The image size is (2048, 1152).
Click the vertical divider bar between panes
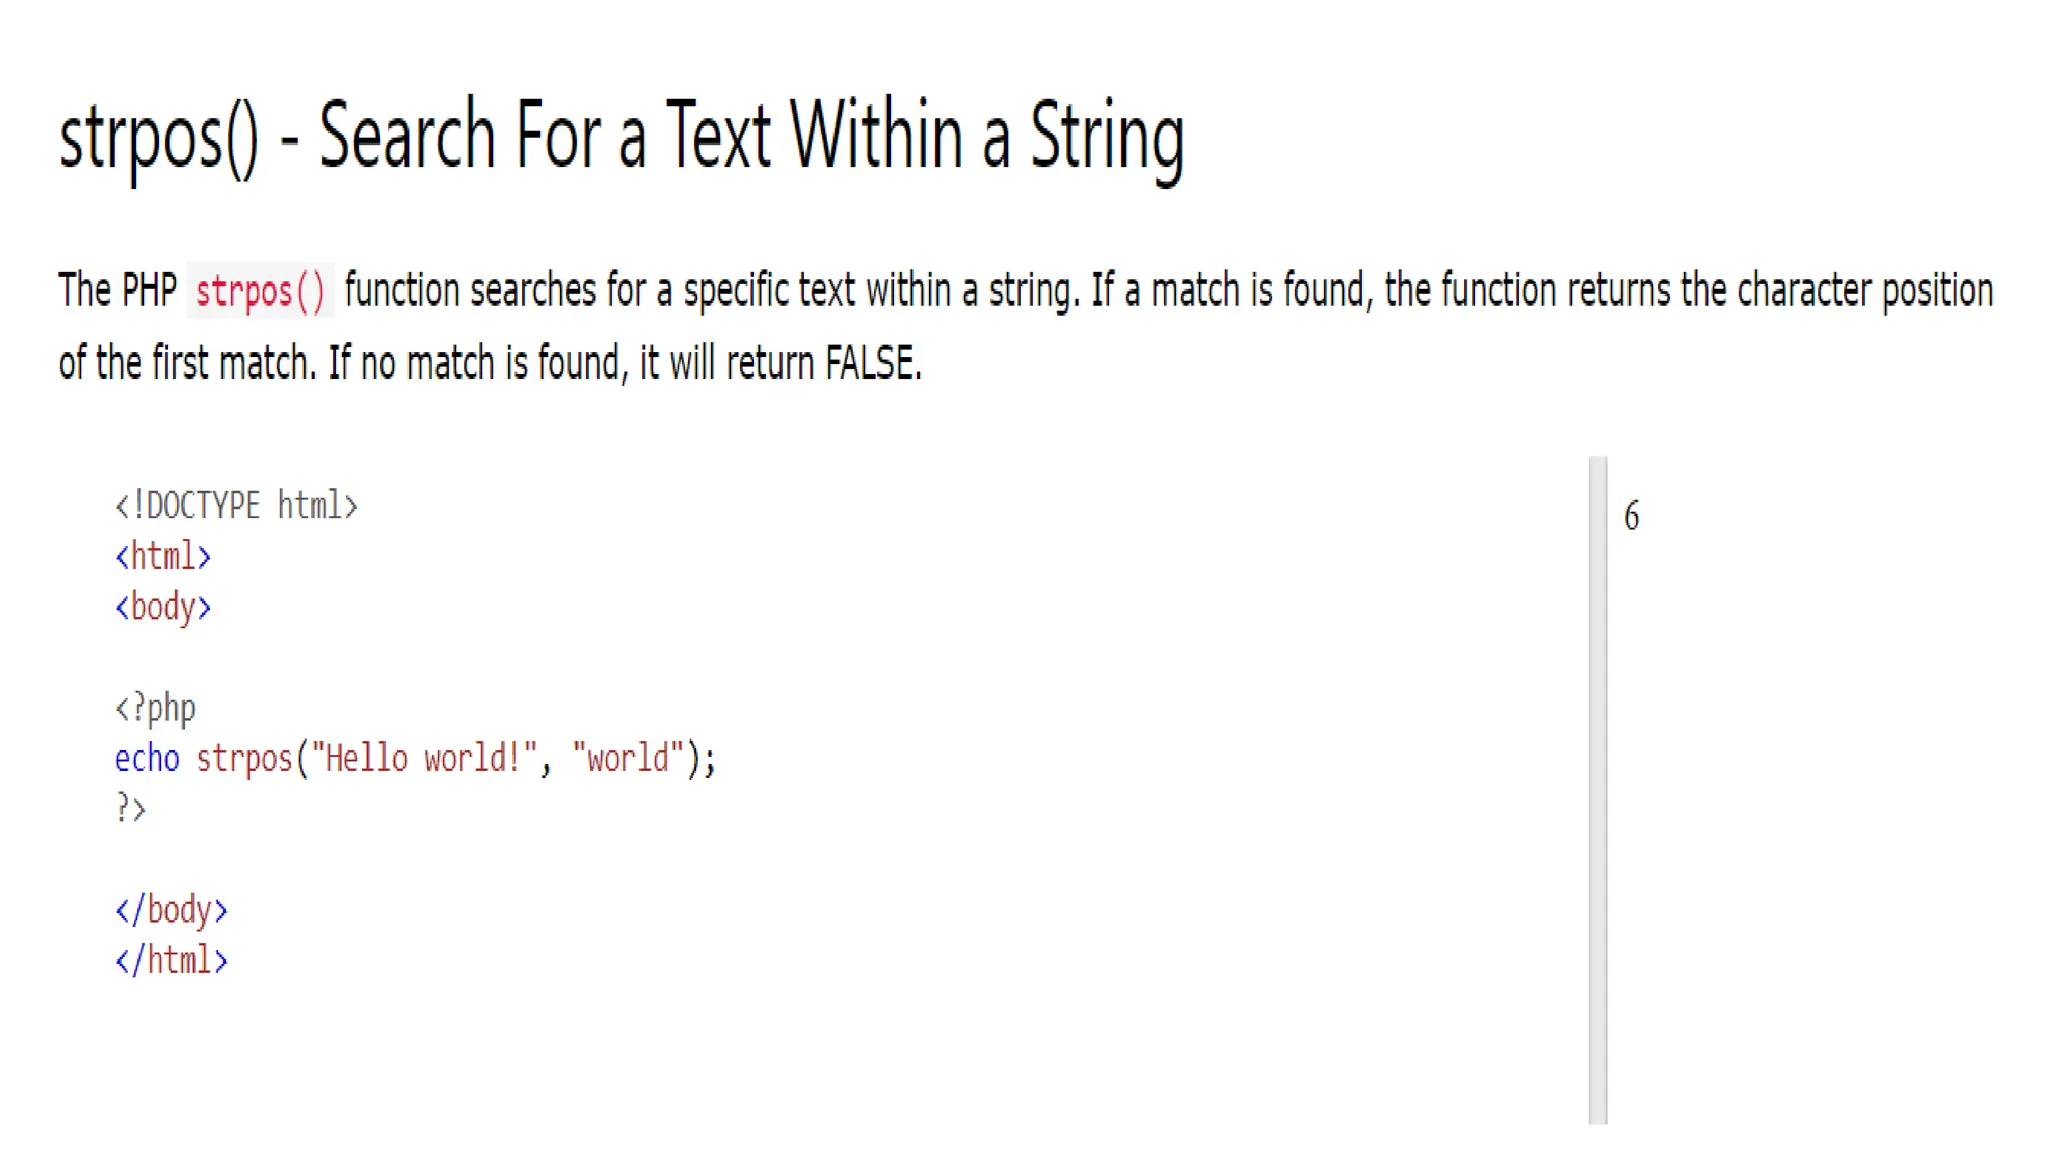pyautogui.click(x=1597, y=790)
